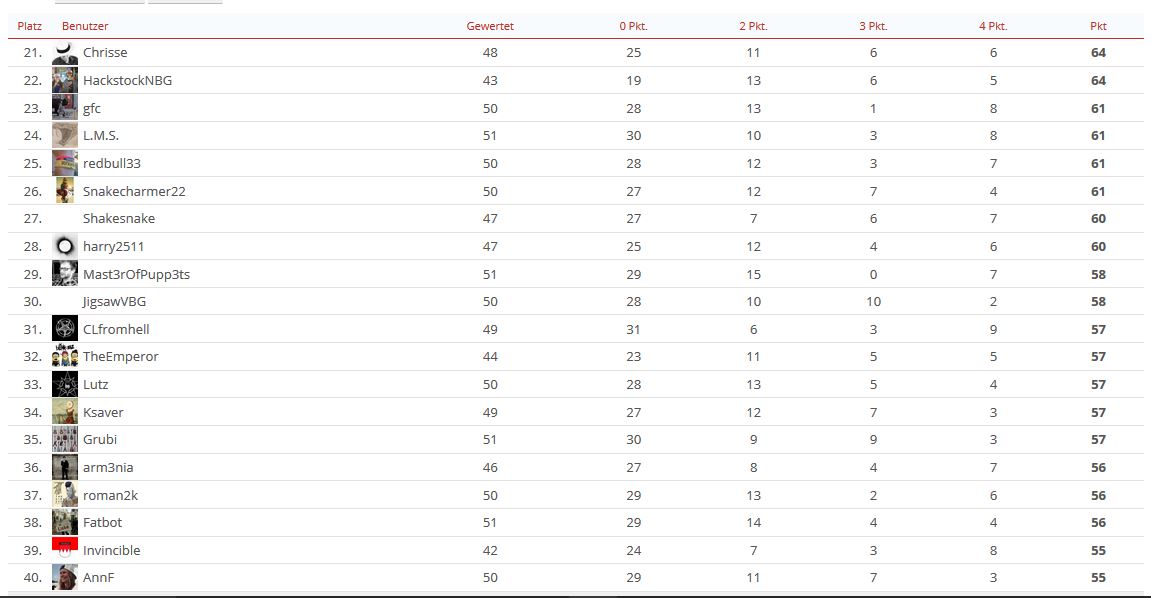Select JigsawVBG username entry
Image resolution: width=1151 pixels, height=598 pixels.
tap(115, 302)
